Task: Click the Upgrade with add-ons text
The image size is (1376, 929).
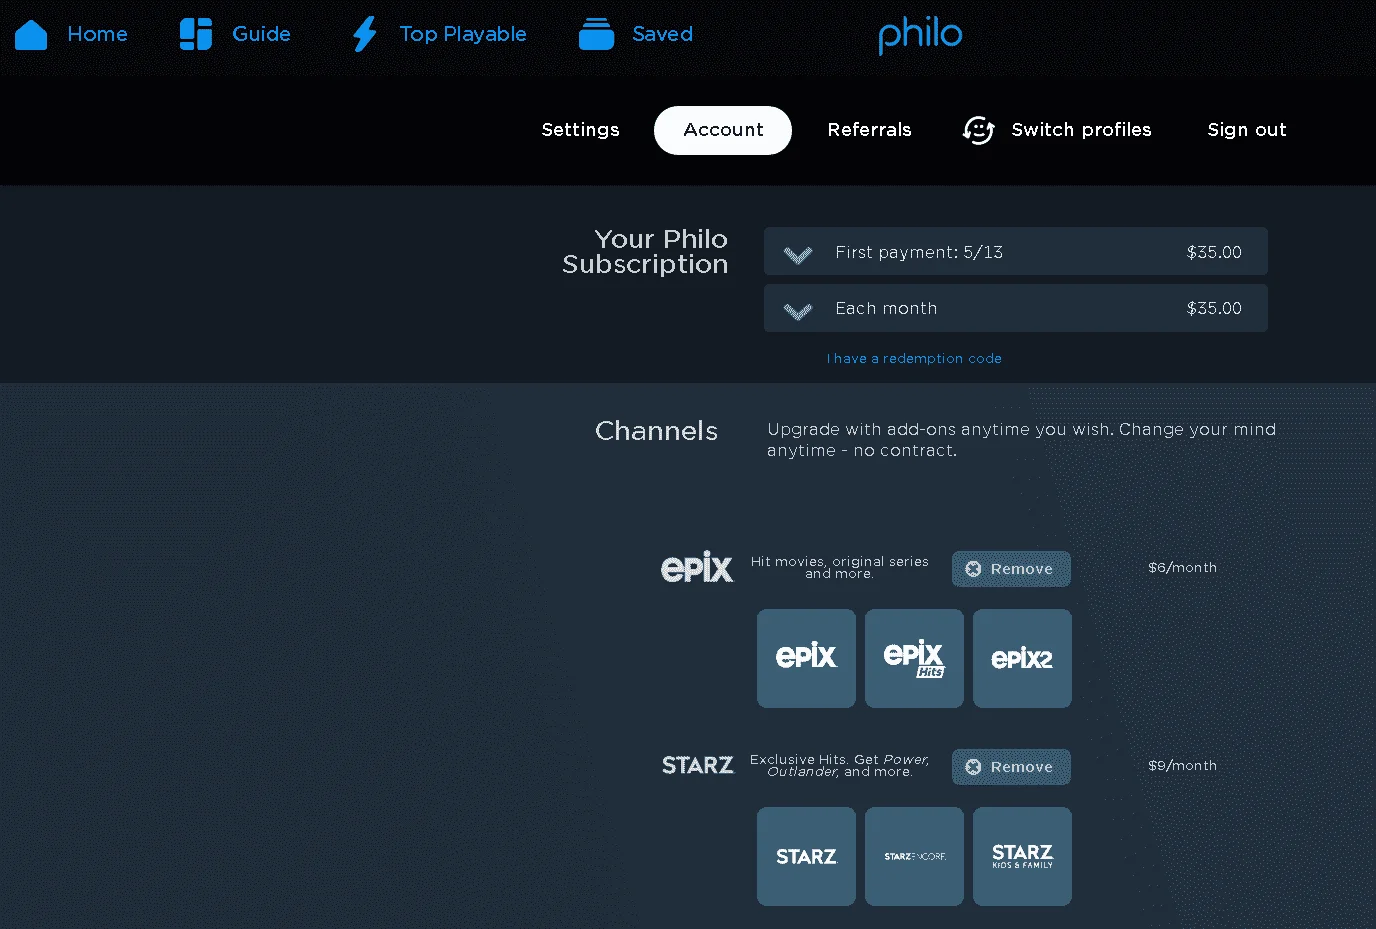Action: click(x=1021, y=440)
